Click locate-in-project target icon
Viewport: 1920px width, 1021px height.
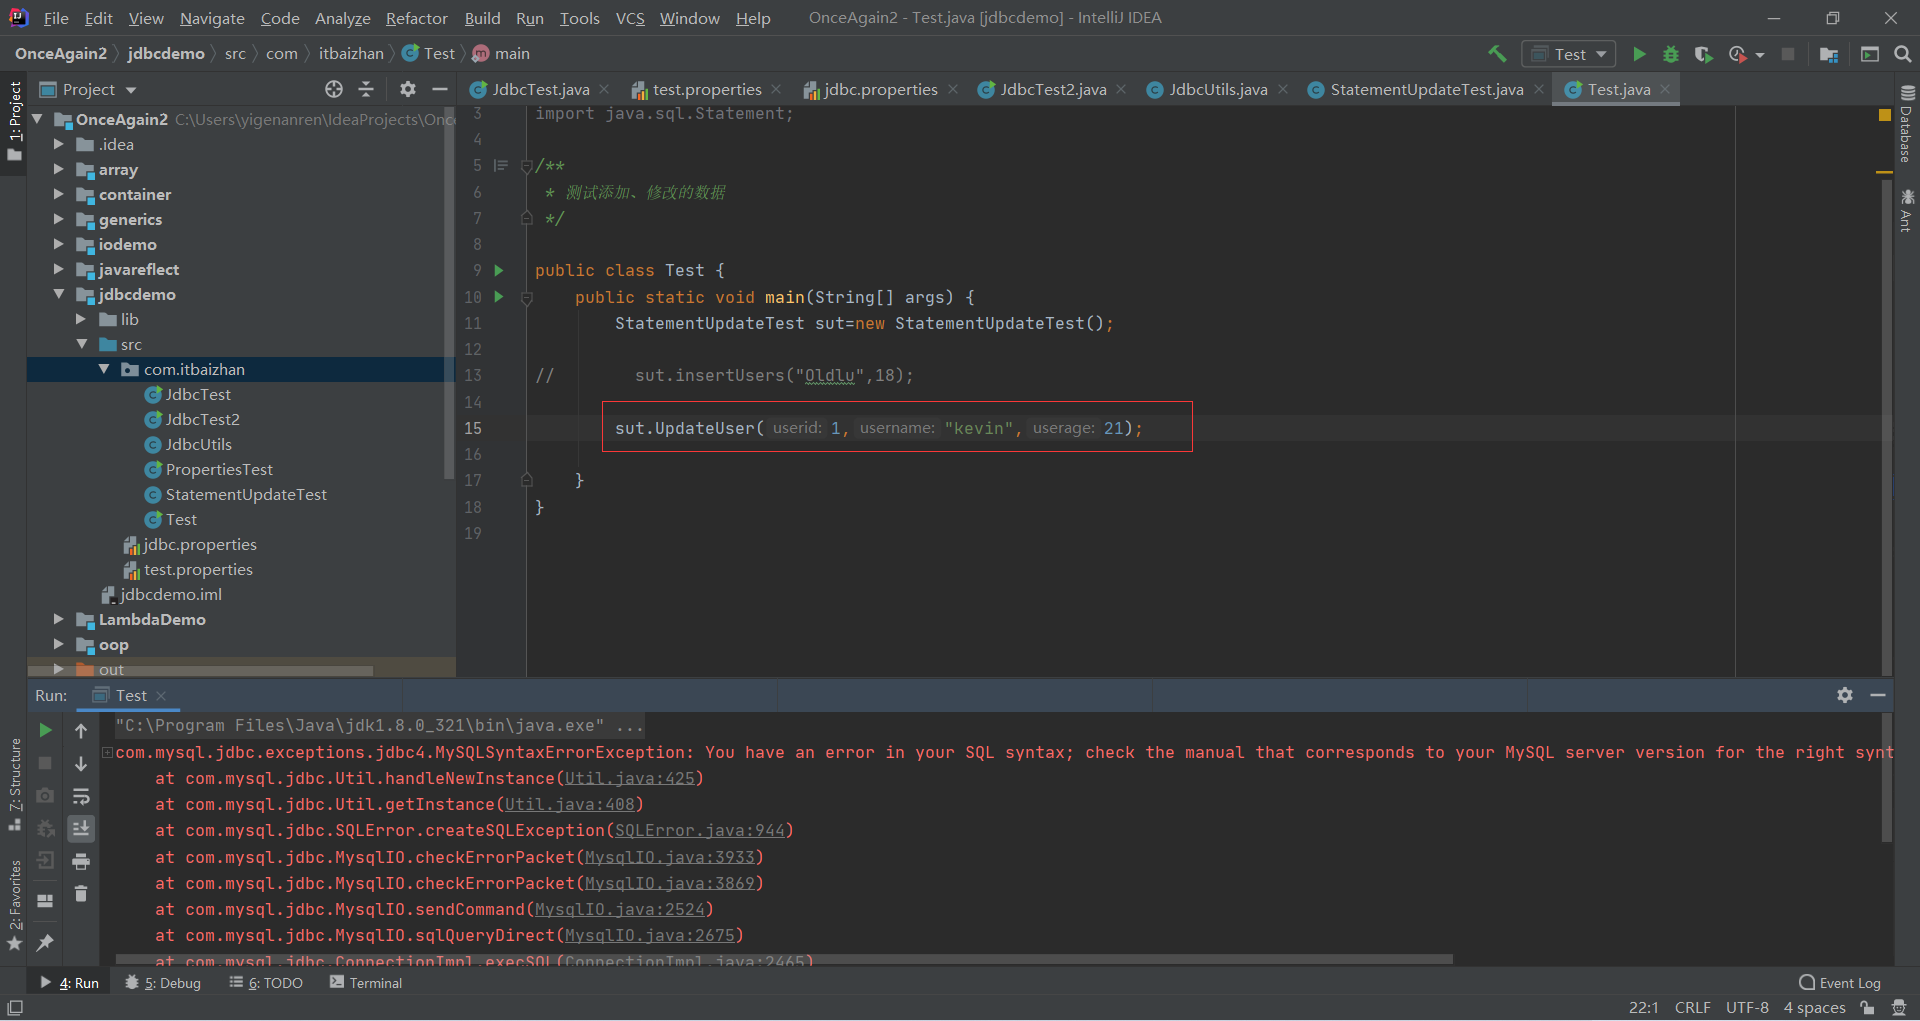(334, 89)
